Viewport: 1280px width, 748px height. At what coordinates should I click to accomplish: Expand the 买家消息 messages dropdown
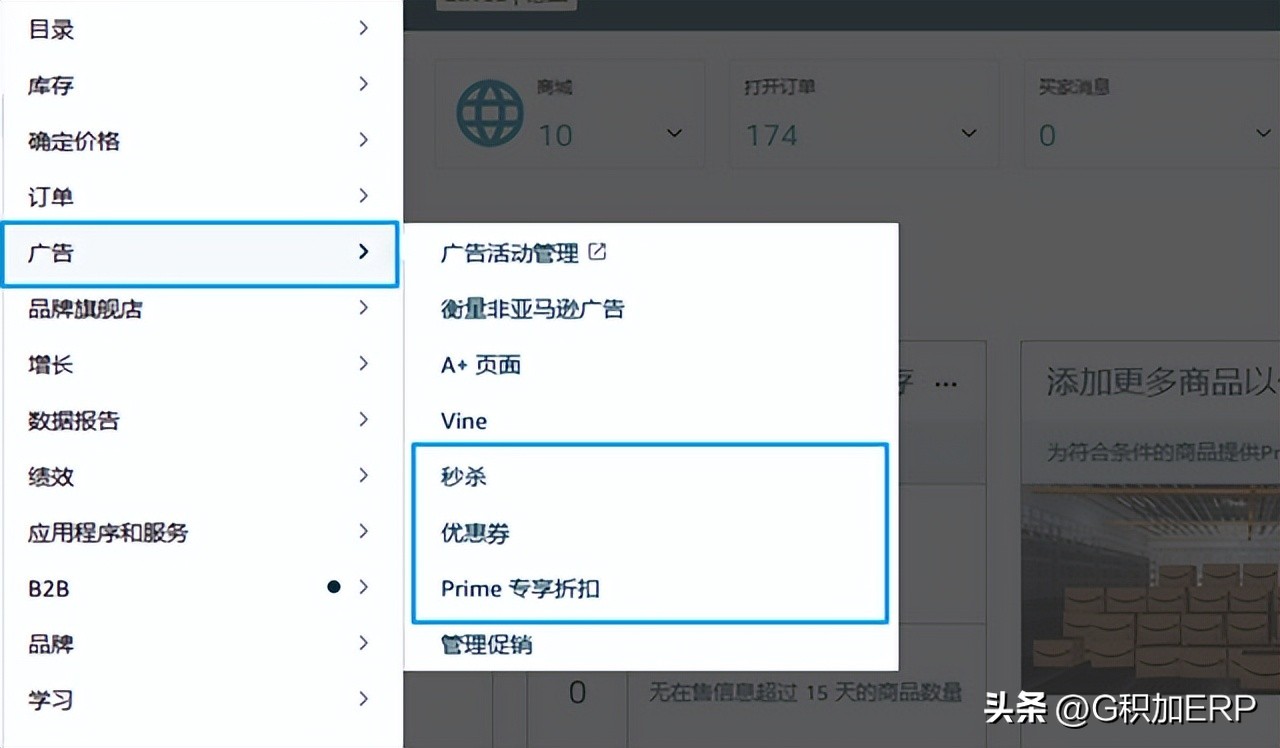(1262, 131)
